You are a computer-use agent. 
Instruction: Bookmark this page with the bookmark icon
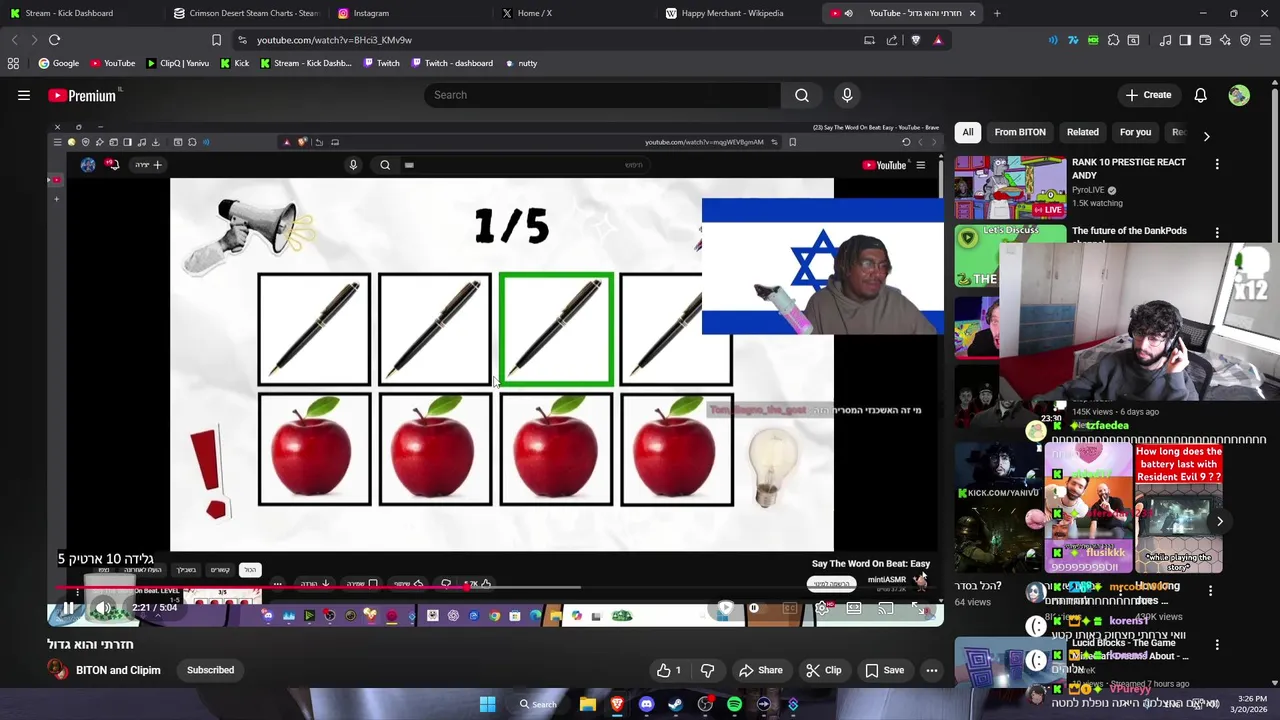tap(216, 40)
